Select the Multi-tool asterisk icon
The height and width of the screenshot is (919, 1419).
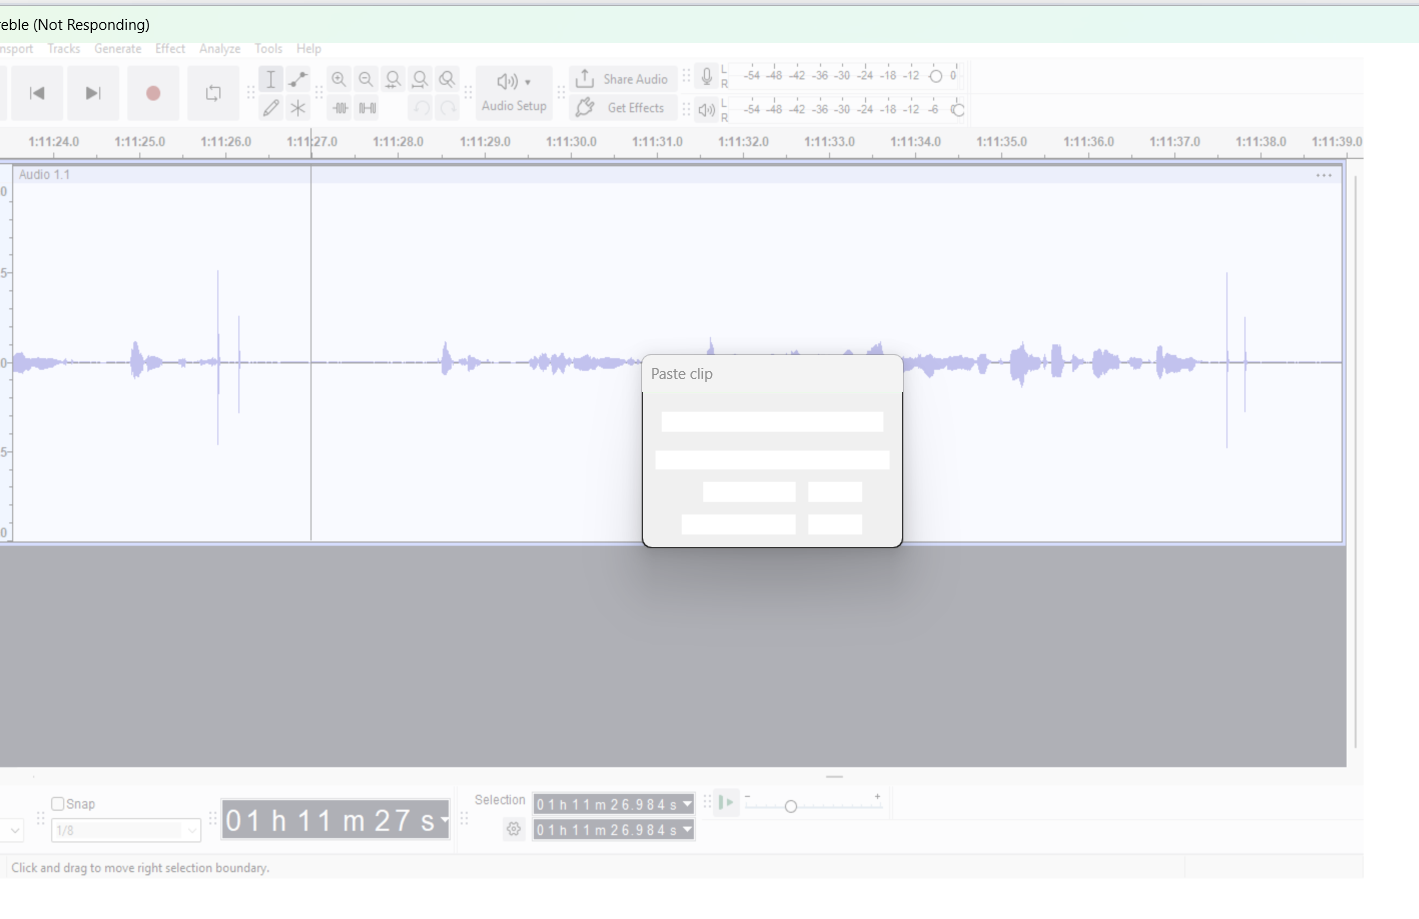coord(298,108)
